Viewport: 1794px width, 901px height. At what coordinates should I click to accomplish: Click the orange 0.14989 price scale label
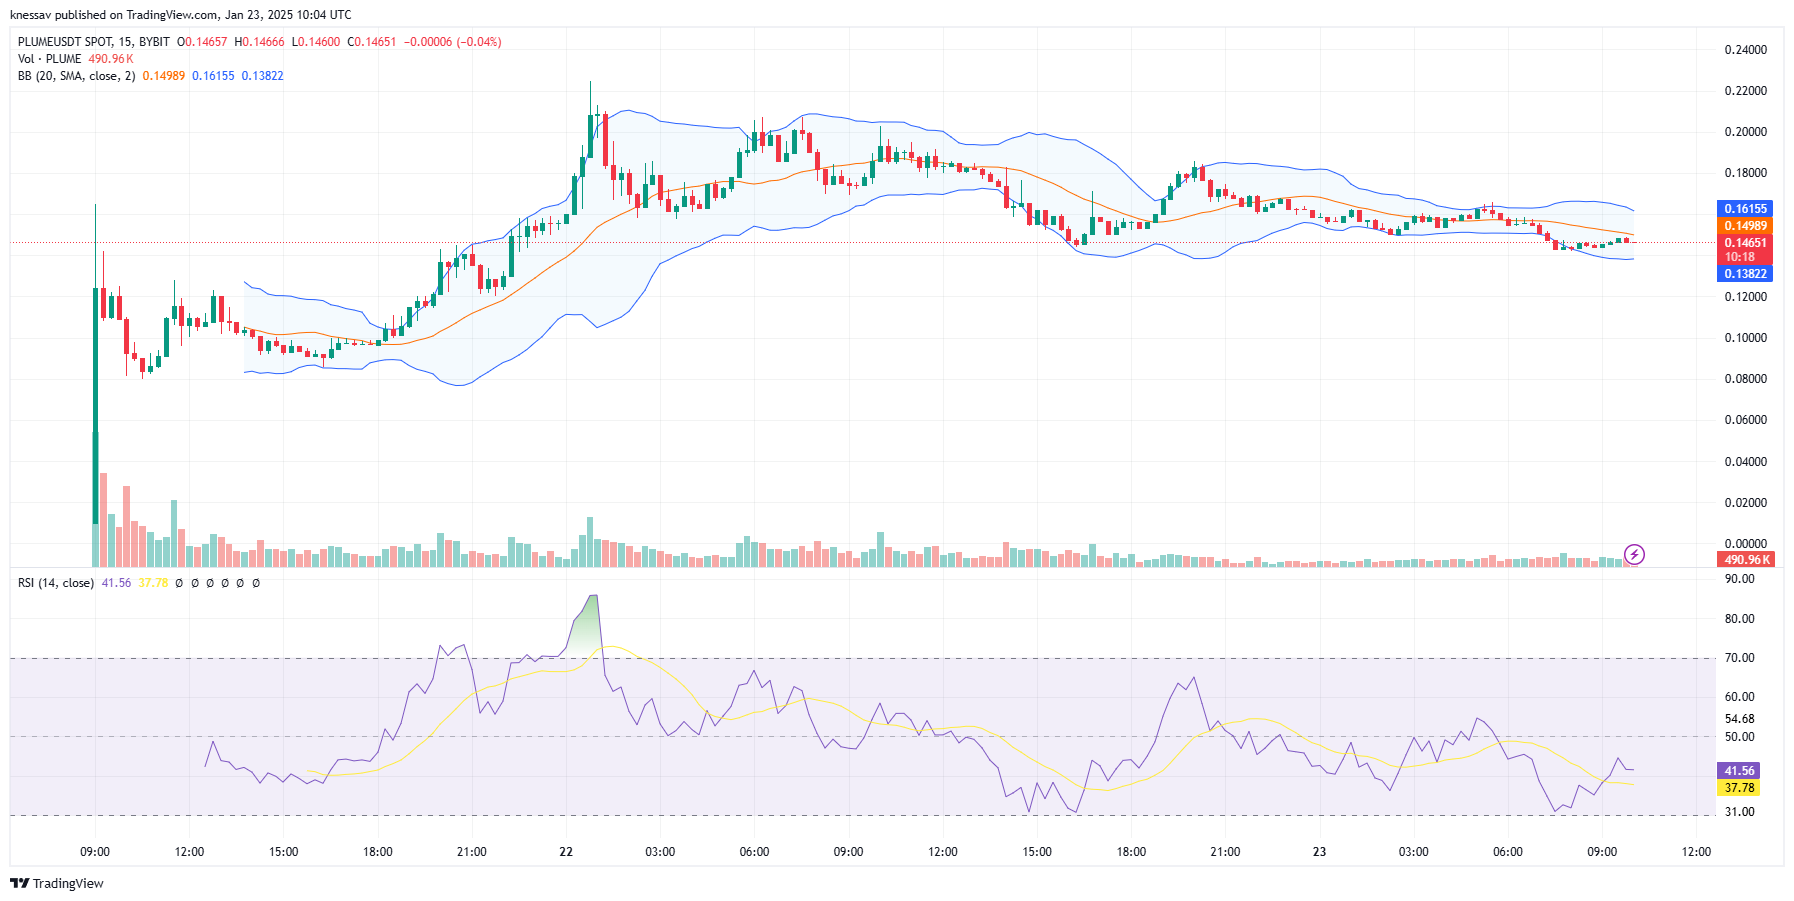pos(1745,226)
